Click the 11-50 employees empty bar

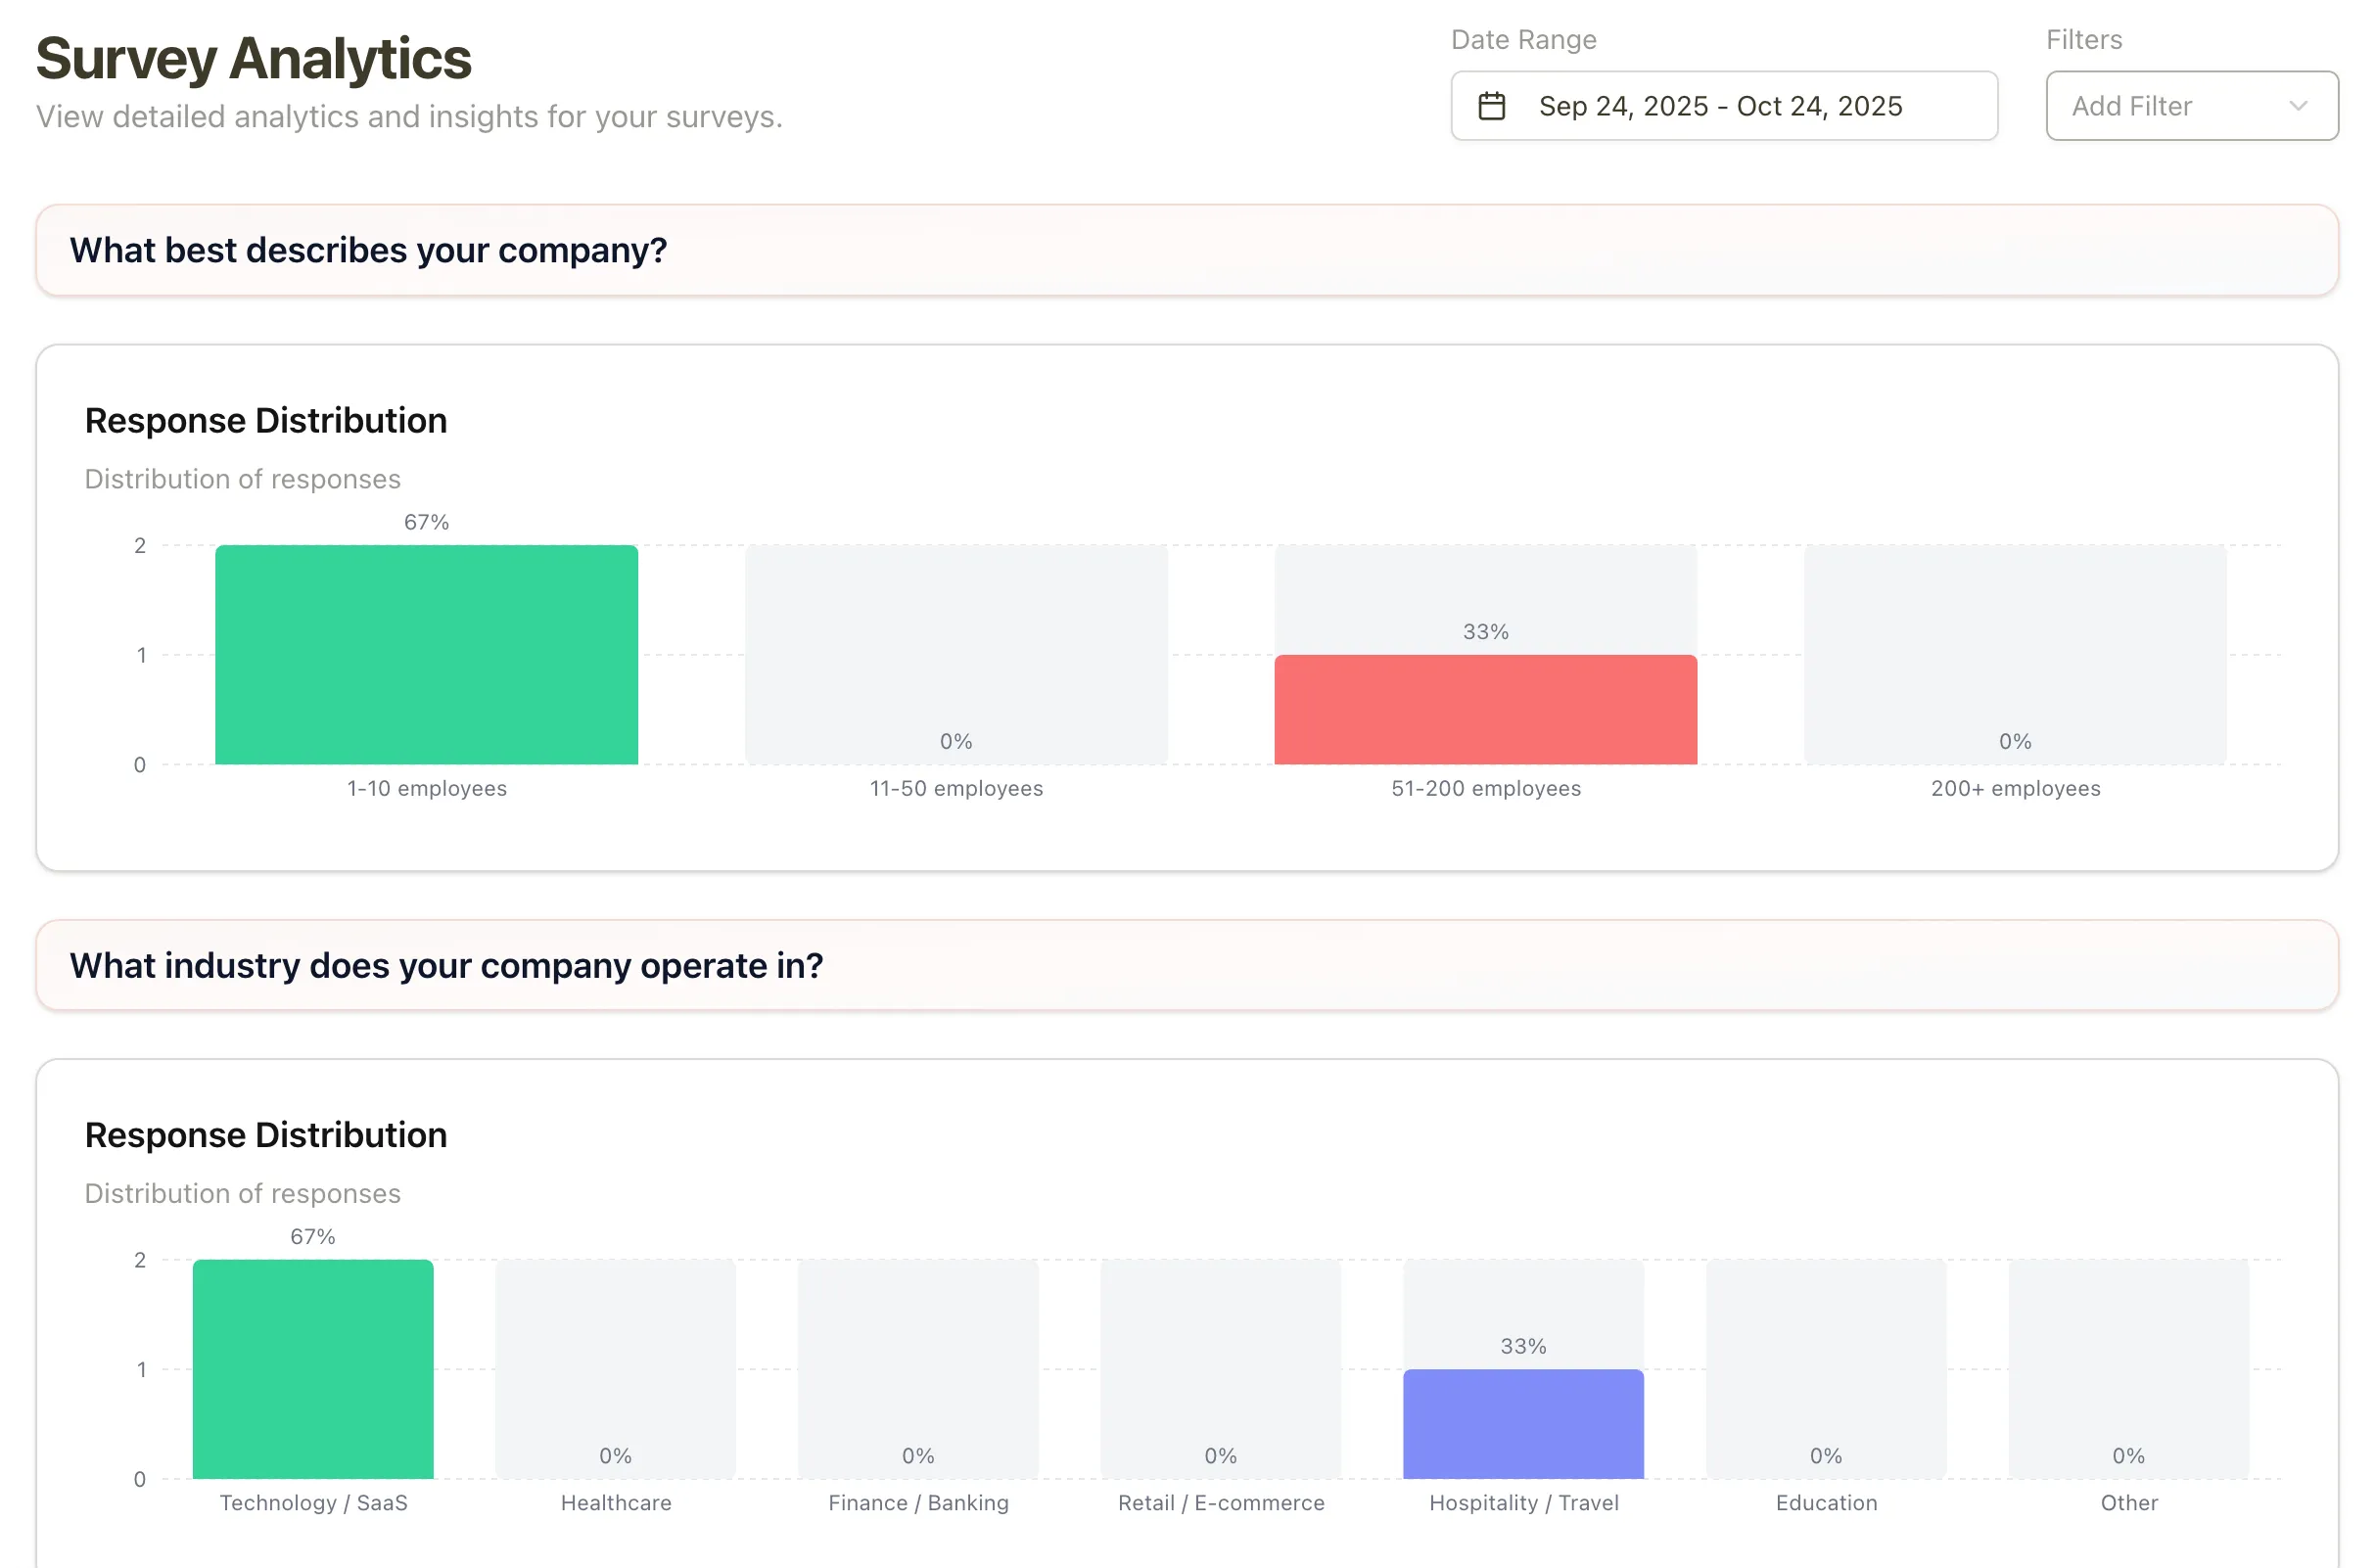955,655
